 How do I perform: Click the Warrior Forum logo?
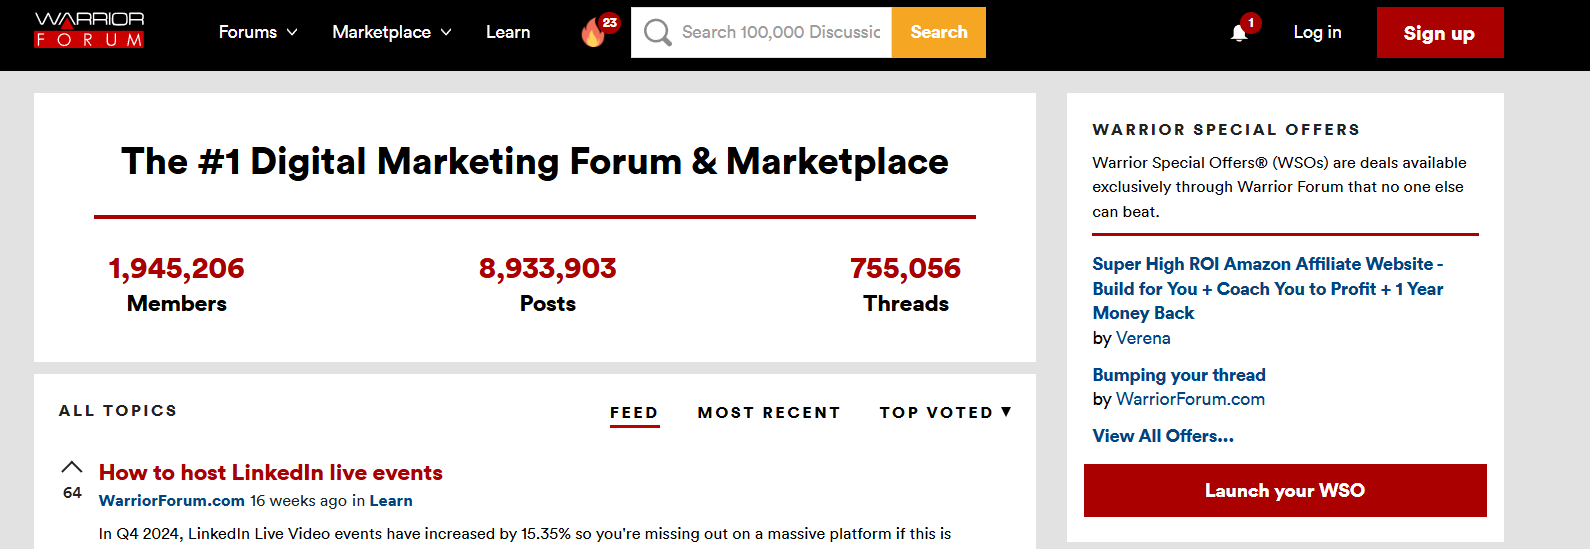pyautogui.click(x=89, y=30)
